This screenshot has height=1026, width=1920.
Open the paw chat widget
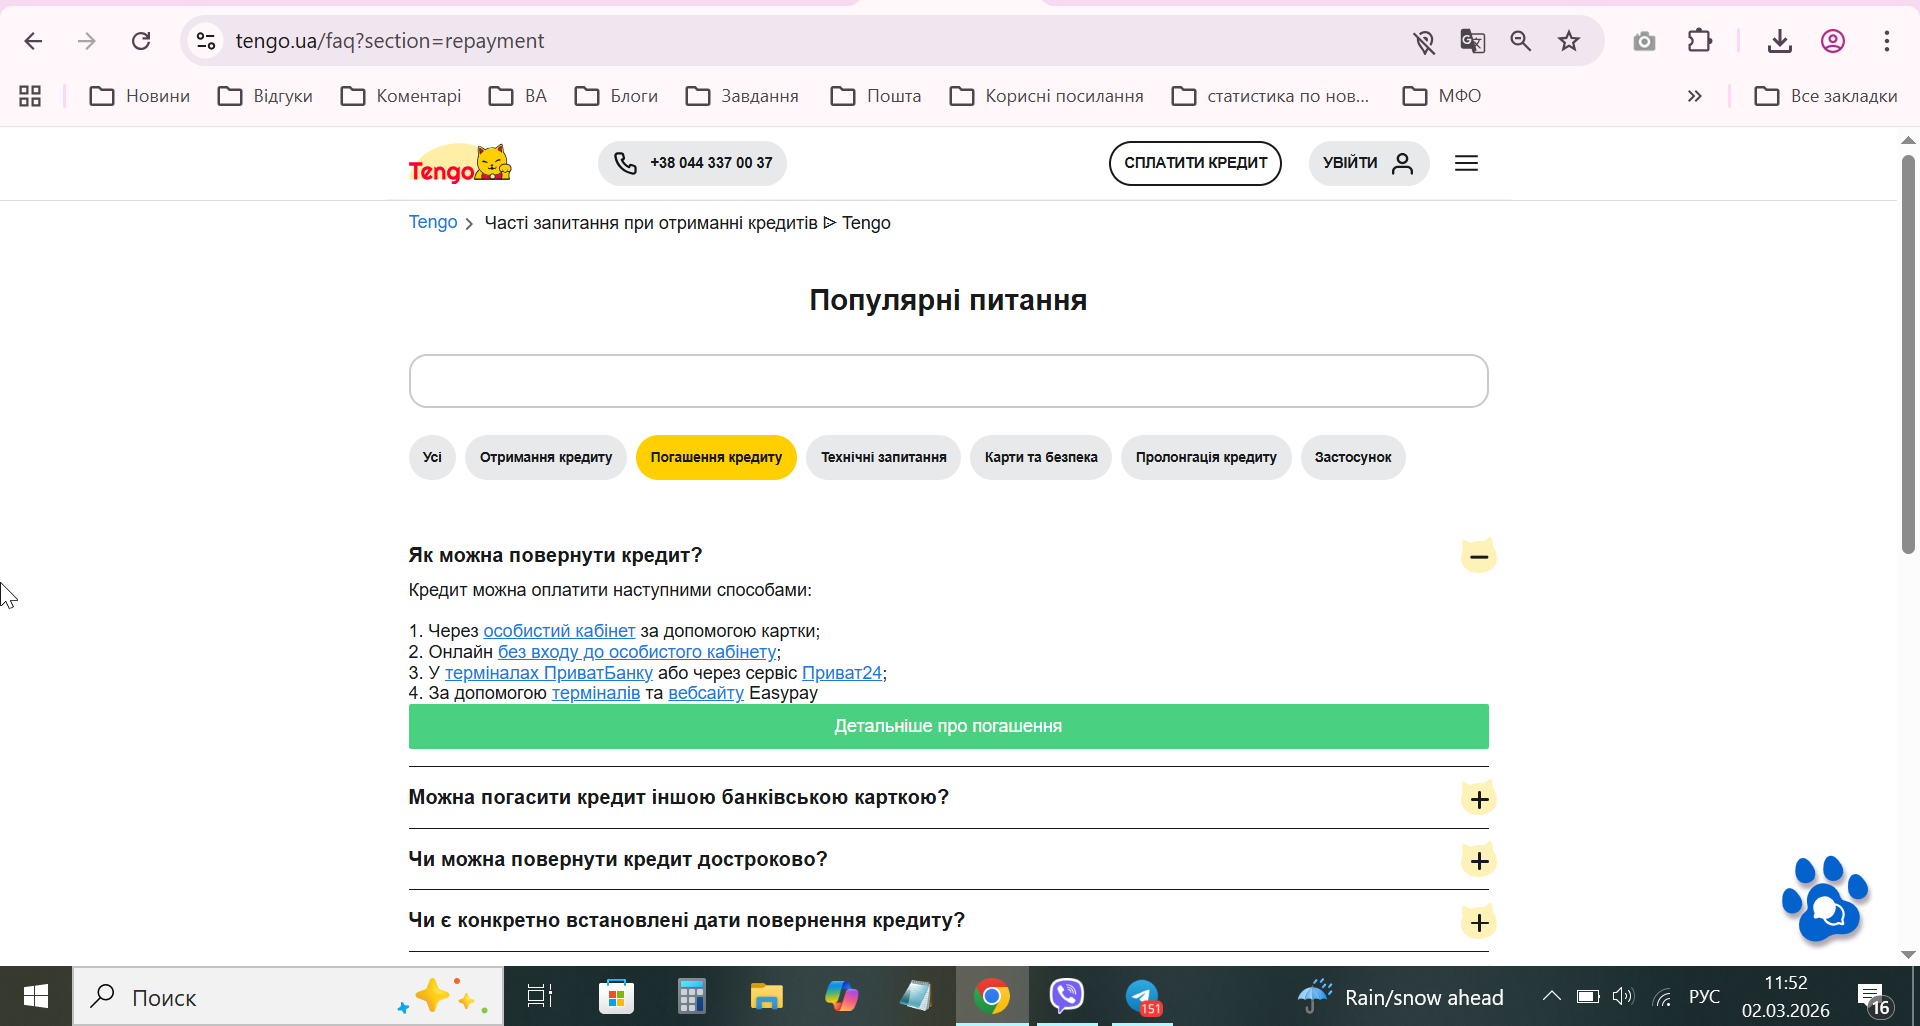tap(1825, 899)
